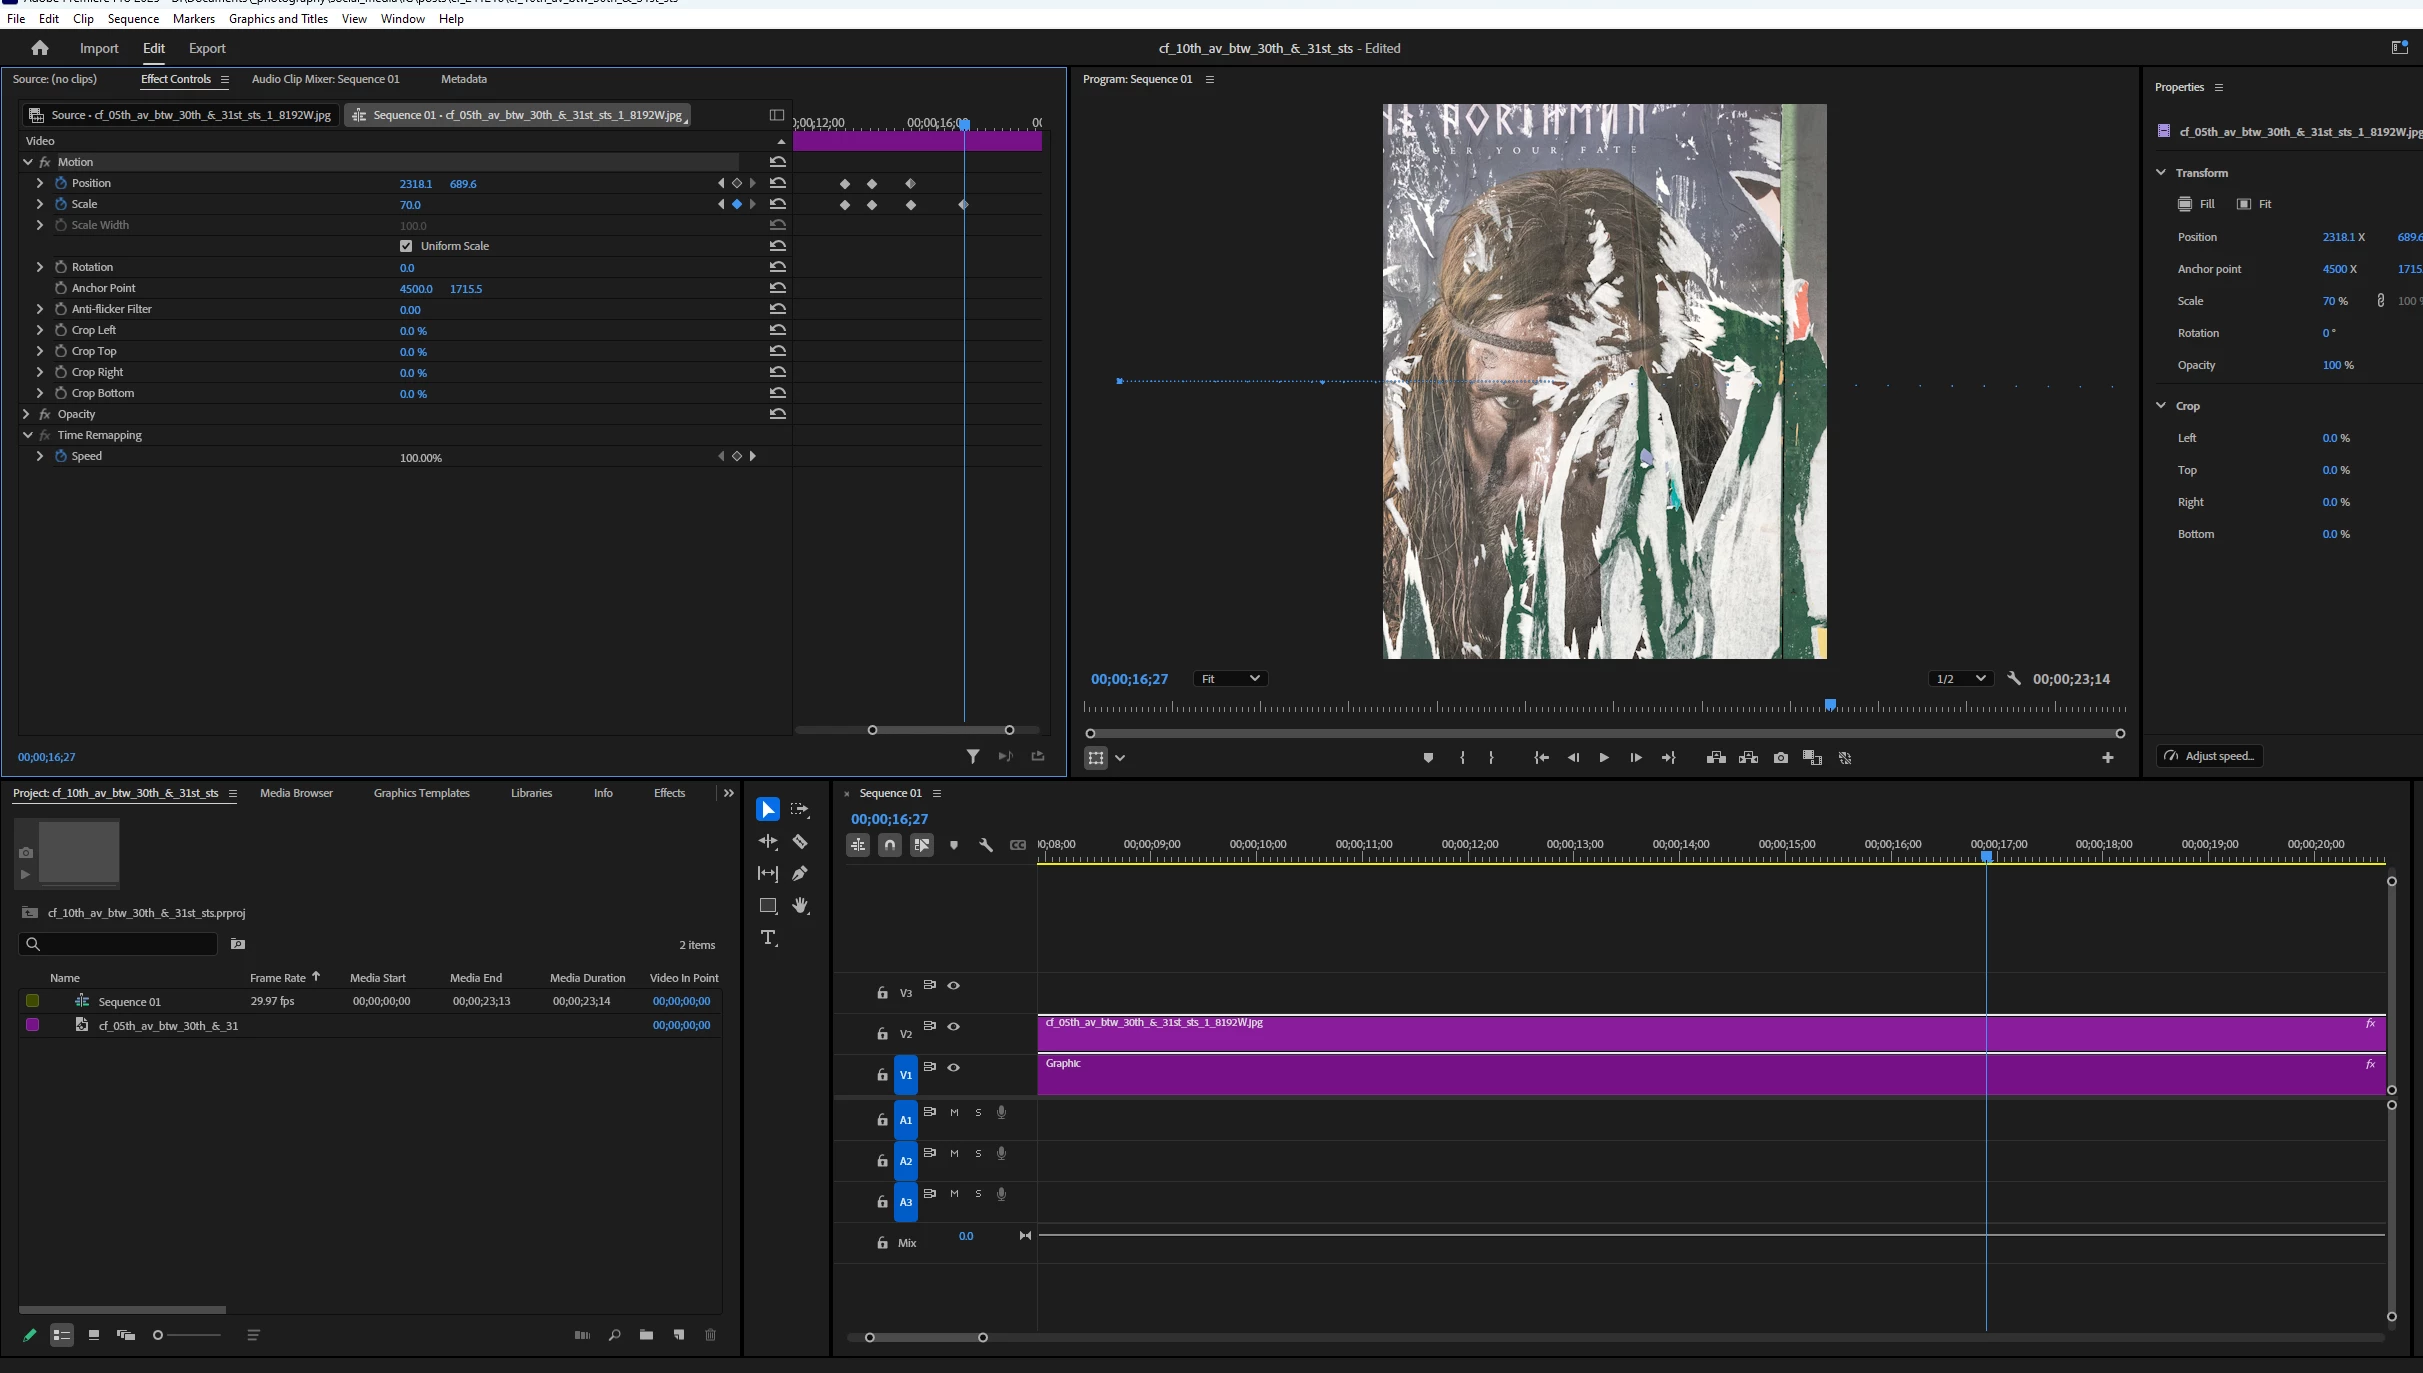Hide track V2 with eye icon
The height and width of the screenshot is (1373, 2423).
(x=954, y=1027)
